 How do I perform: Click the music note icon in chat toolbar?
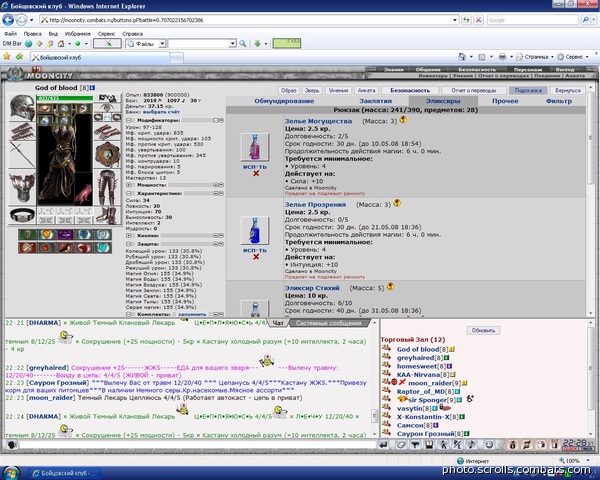coord(471,445)
